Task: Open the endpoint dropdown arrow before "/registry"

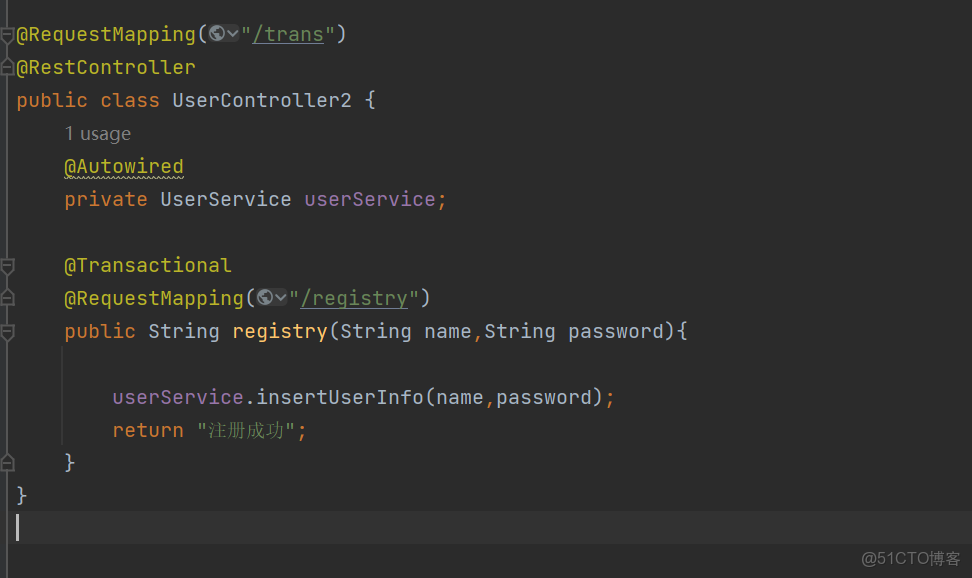Action: tap(281, 298)
